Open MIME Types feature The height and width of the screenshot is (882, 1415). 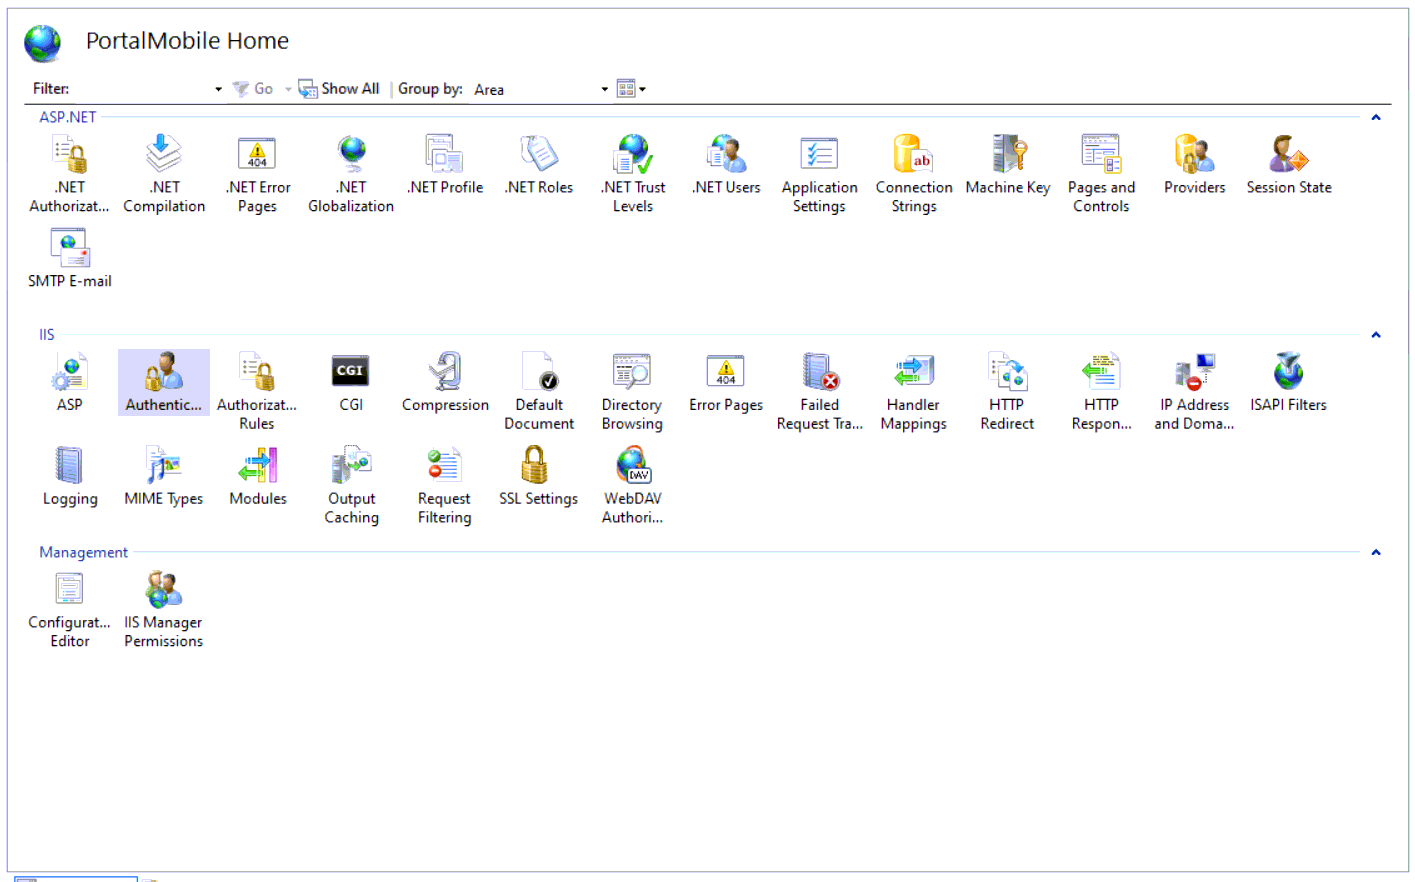[x=164, y=477]
